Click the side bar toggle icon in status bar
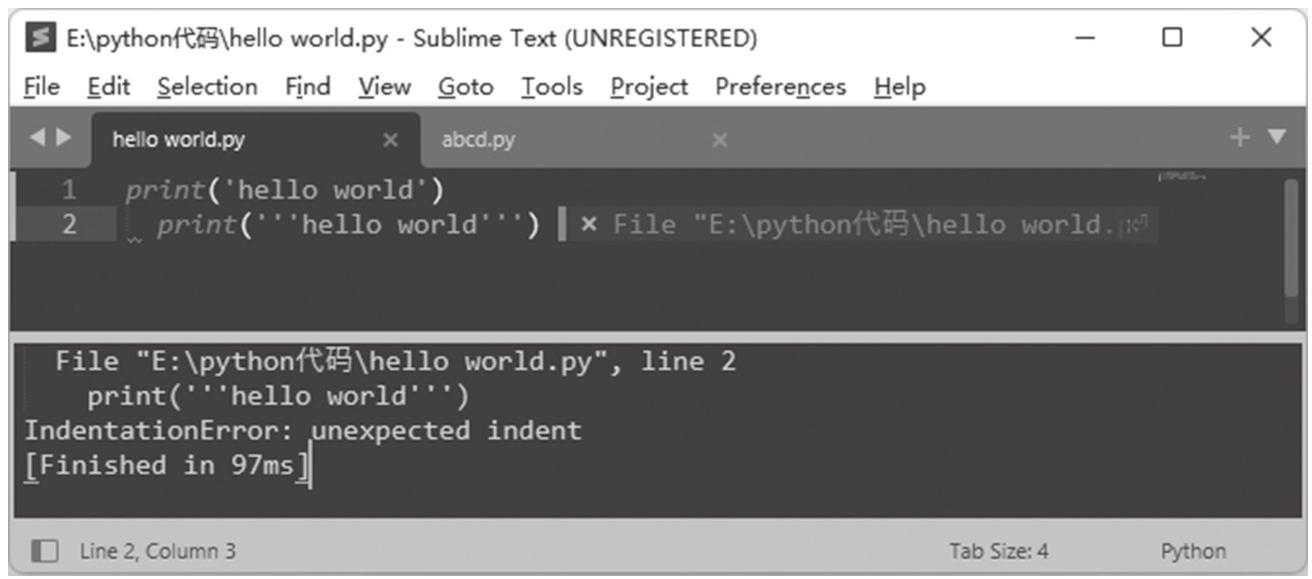 [x=44, y=550]
